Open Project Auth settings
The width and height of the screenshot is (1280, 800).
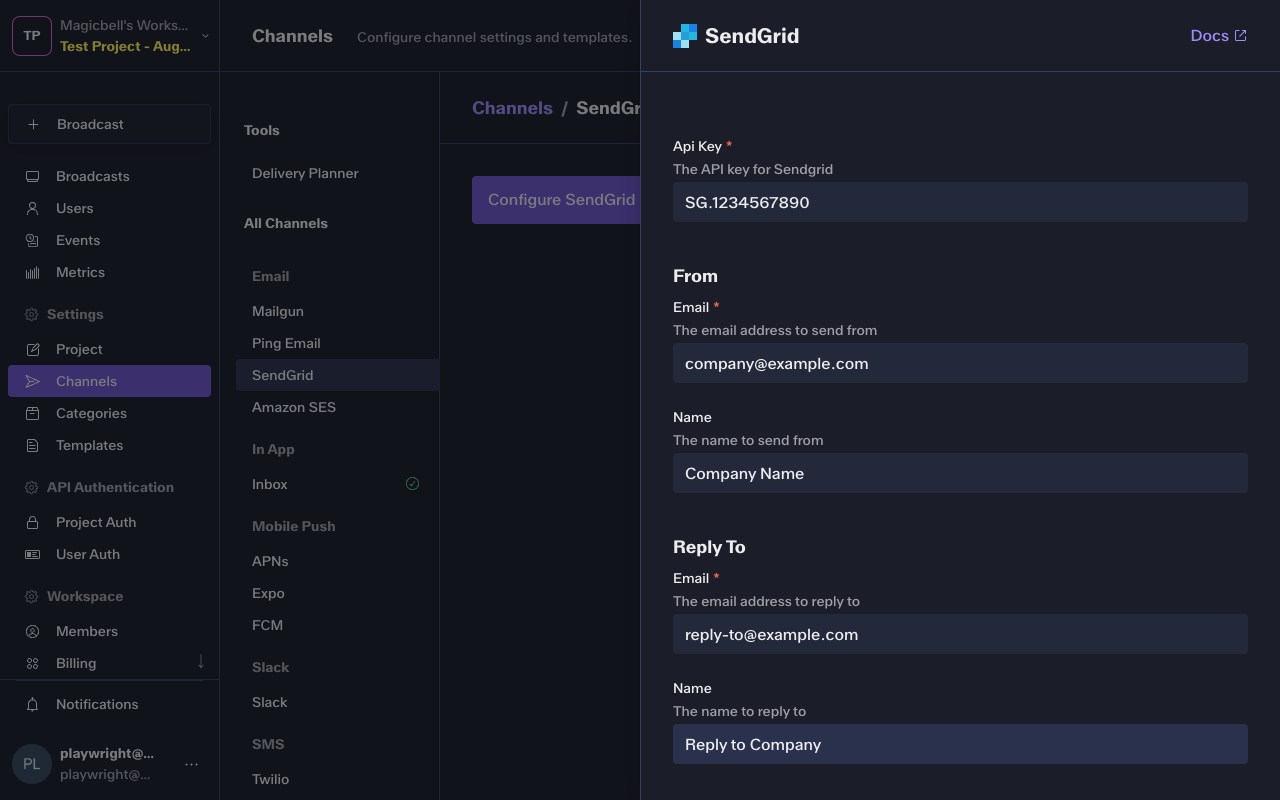tap(110, 522)
